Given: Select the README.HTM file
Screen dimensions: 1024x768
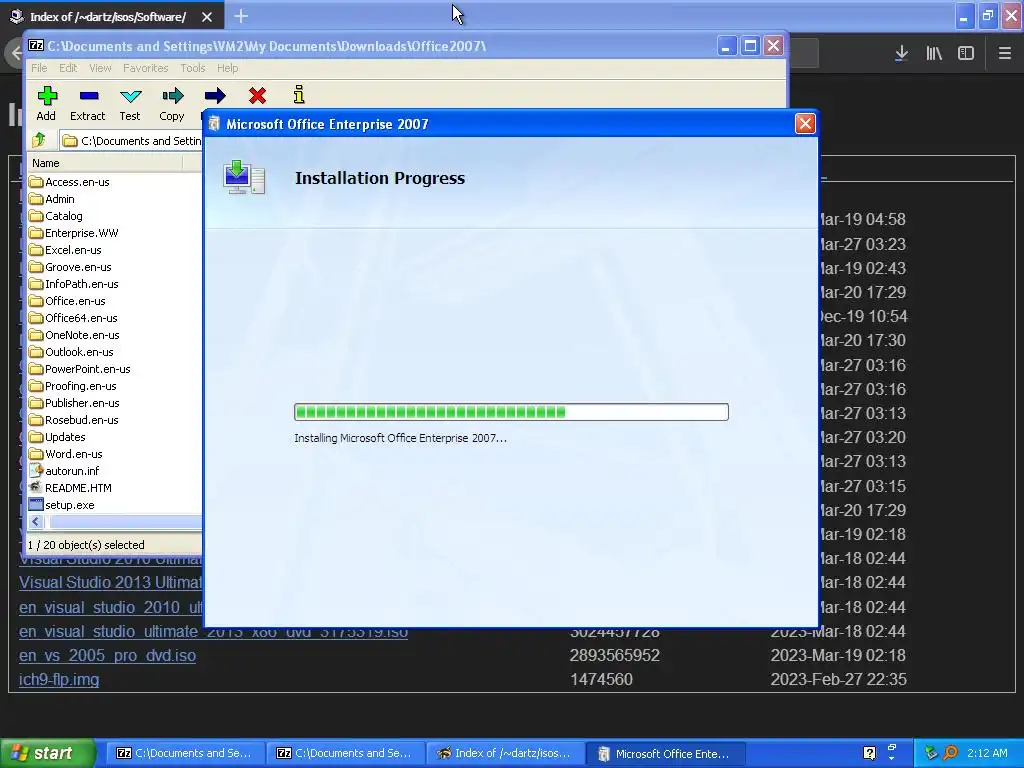Looking at the screenshot, I should click(x=70, y=488).
